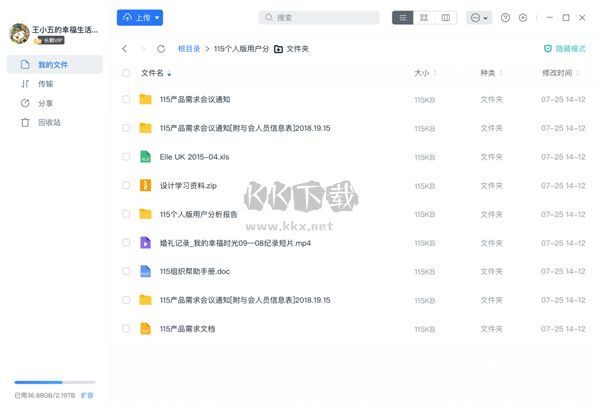
Task: Click the blue doc file icon
Action: (x=145, y=271)
